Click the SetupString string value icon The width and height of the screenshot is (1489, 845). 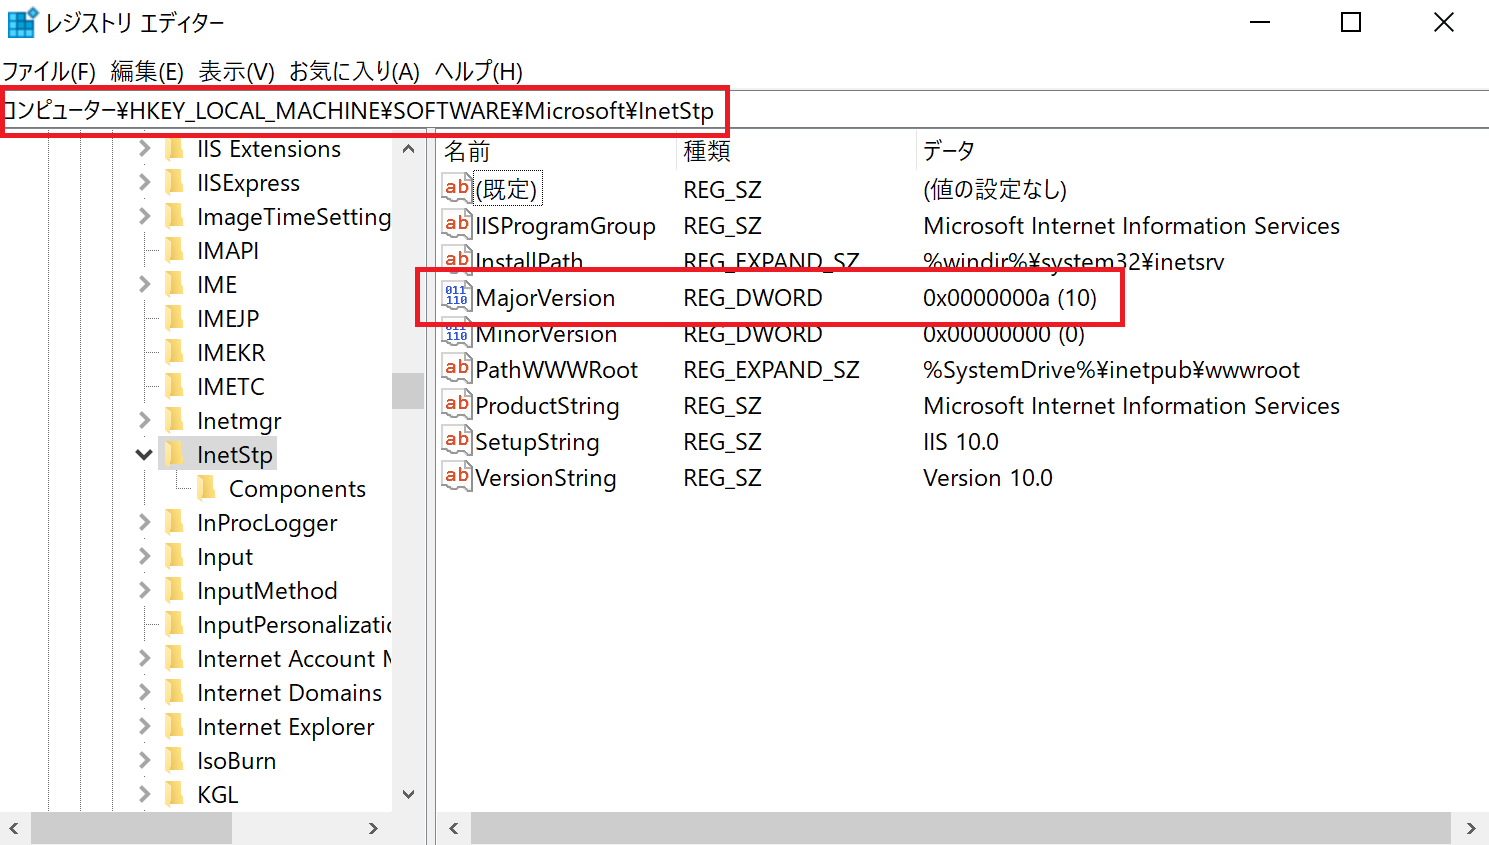click(x=456, y=441)
